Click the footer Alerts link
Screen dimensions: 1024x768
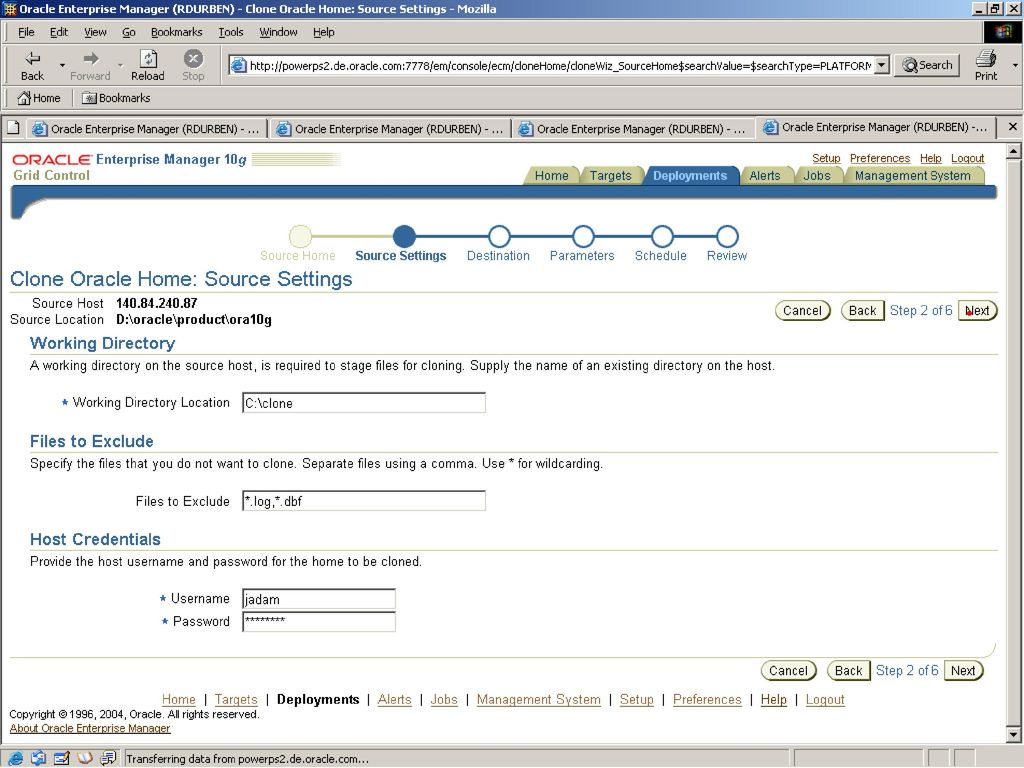(x=394, y=699)
